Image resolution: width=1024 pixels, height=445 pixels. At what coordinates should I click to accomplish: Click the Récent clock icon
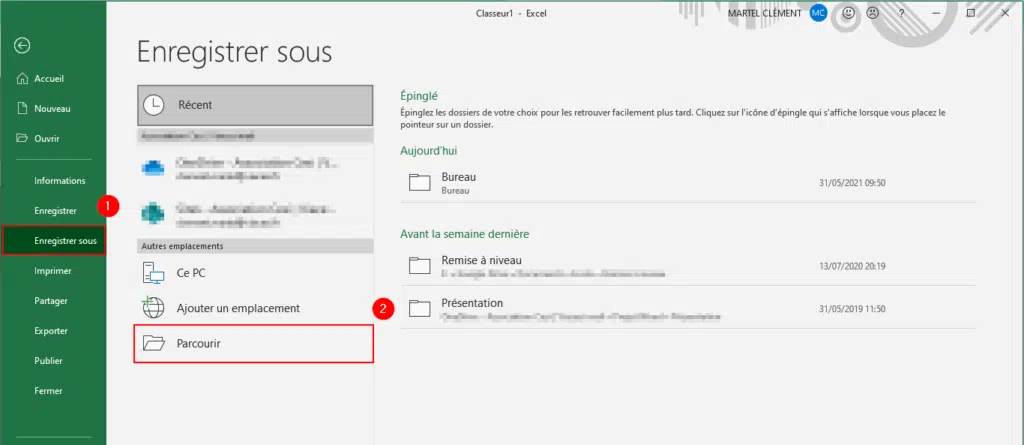tap(153, 104)
